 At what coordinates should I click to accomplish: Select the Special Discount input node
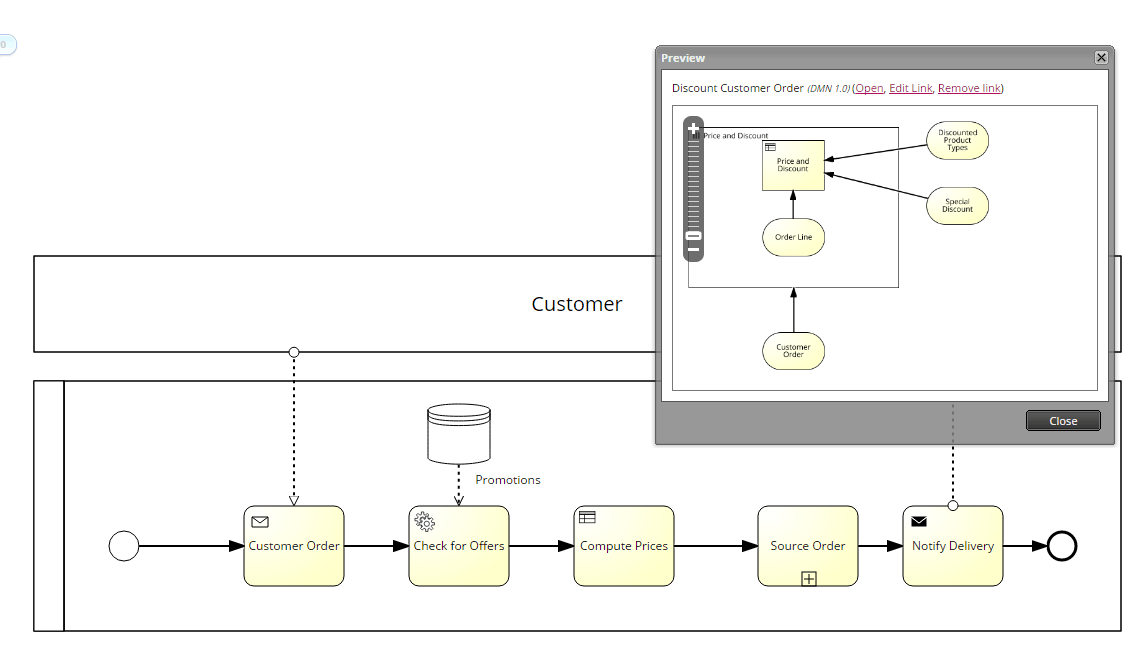pos(957,205)
